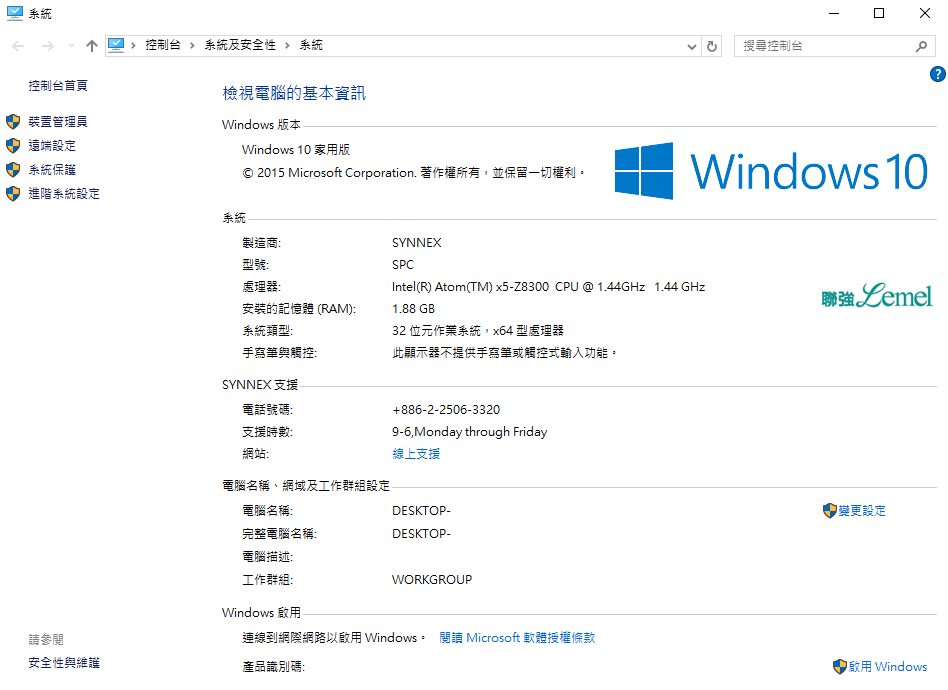Select 系統及安全性 in the breadcrumb
Screen dimensions: 948x690
click(x=239, y=45)
